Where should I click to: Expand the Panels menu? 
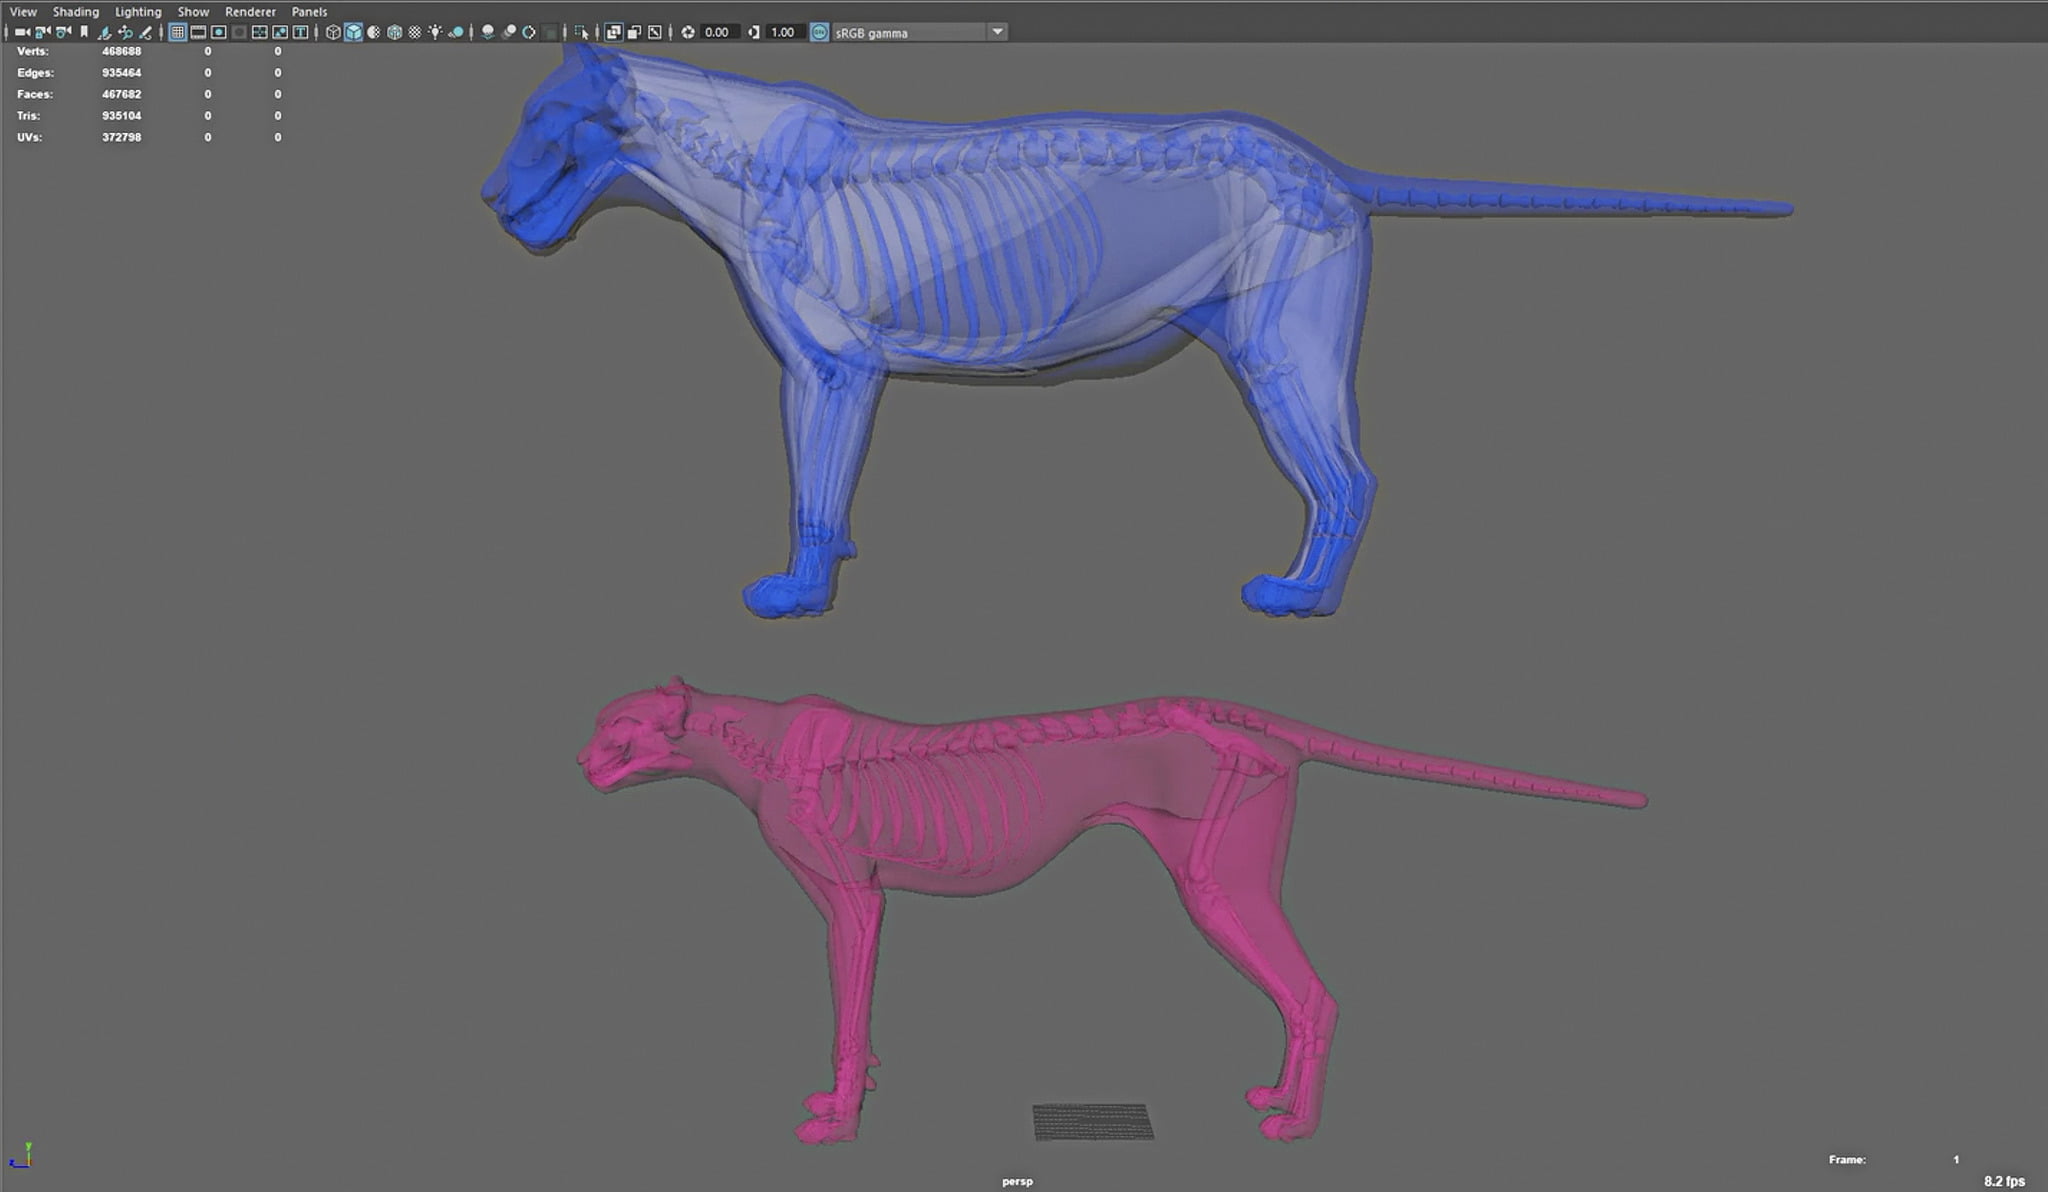(309, 12)
